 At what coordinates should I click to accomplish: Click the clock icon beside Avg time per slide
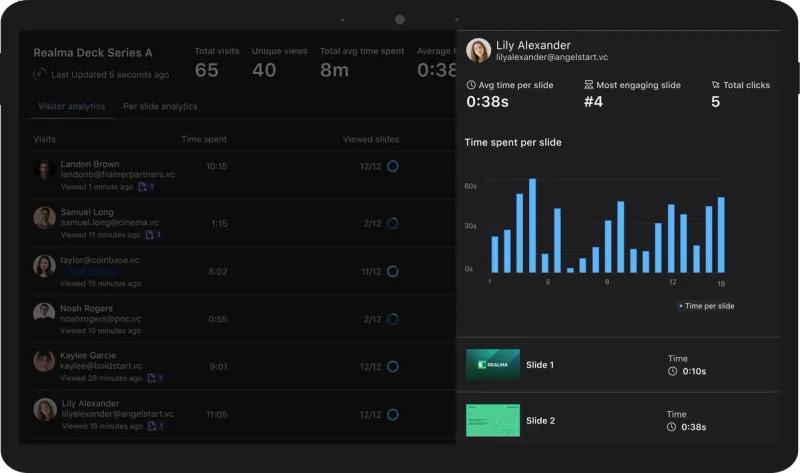pyautogui.click(x=471, y=85)
